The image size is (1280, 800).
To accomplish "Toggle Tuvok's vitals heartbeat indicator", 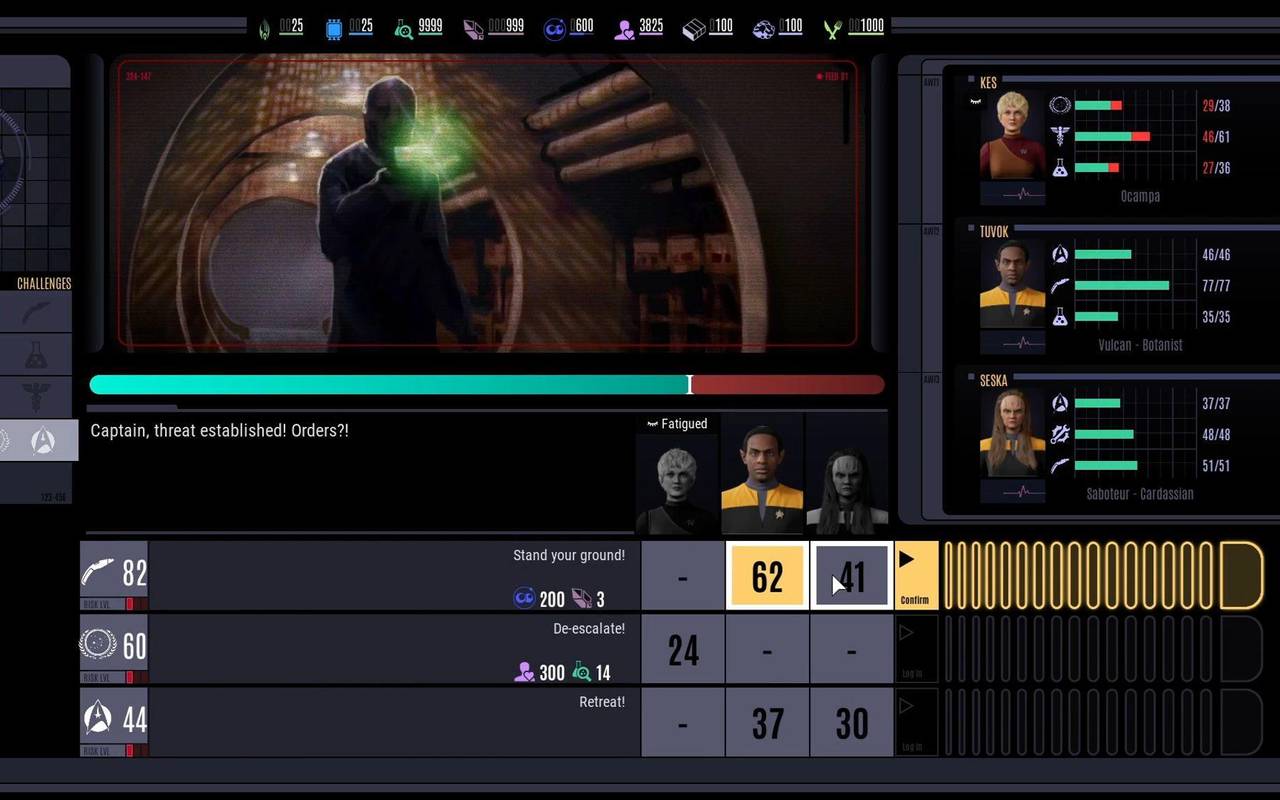I will click(x=1022, y=342).
